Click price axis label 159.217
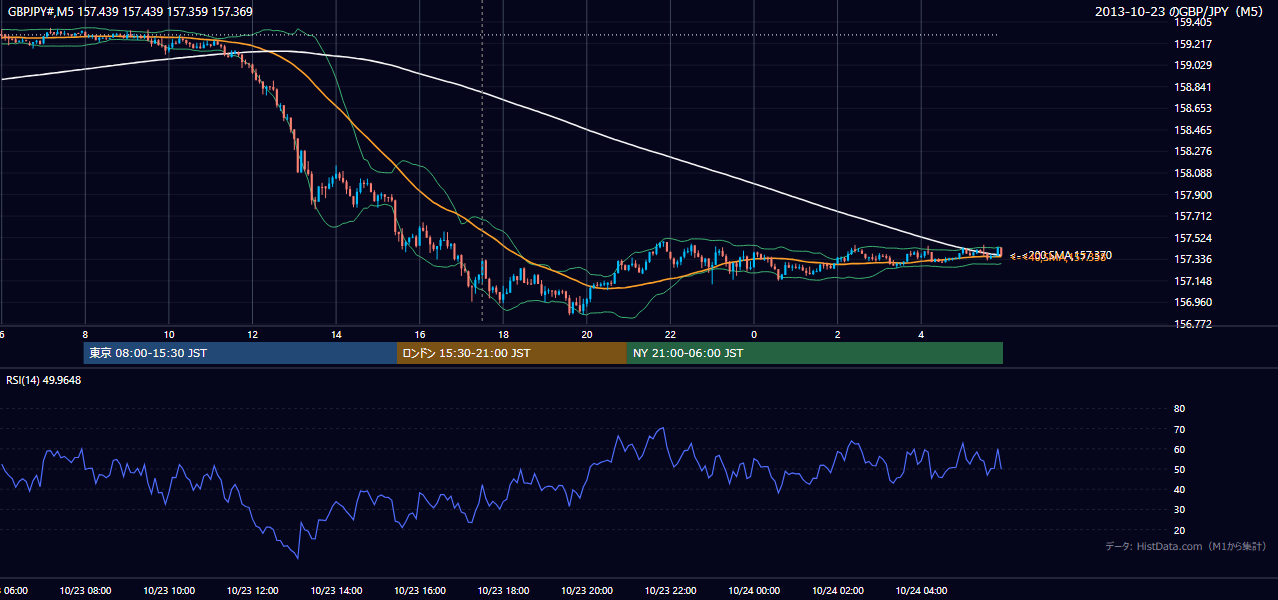Image resolution: width=1278 pixels, height=600 pixels. (x=1193, y=44)
